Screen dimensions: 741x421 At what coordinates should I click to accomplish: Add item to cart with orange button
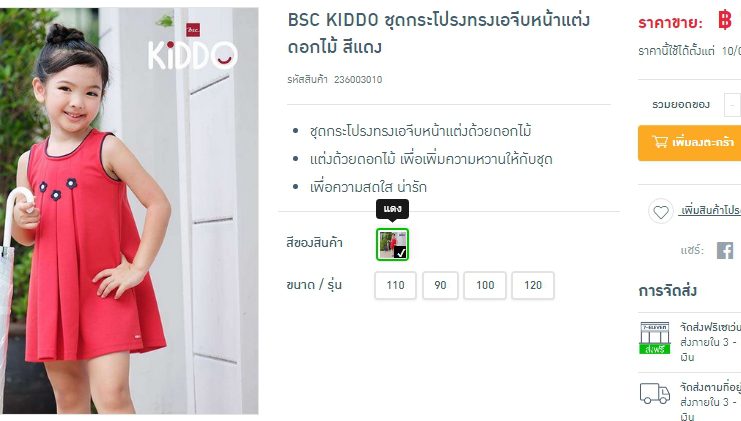coord(689,143)
